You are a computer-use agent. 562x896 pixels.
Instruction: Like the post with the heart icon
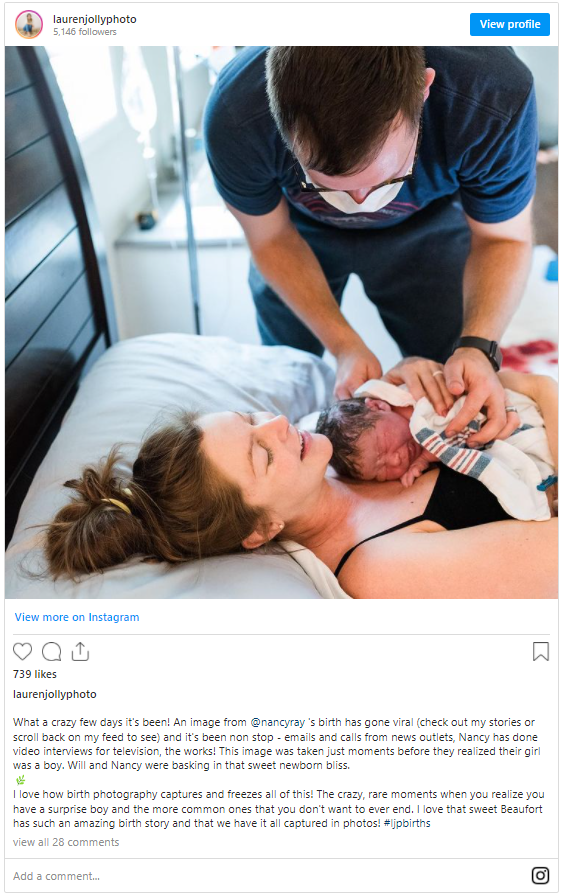[x=23, y=651]
